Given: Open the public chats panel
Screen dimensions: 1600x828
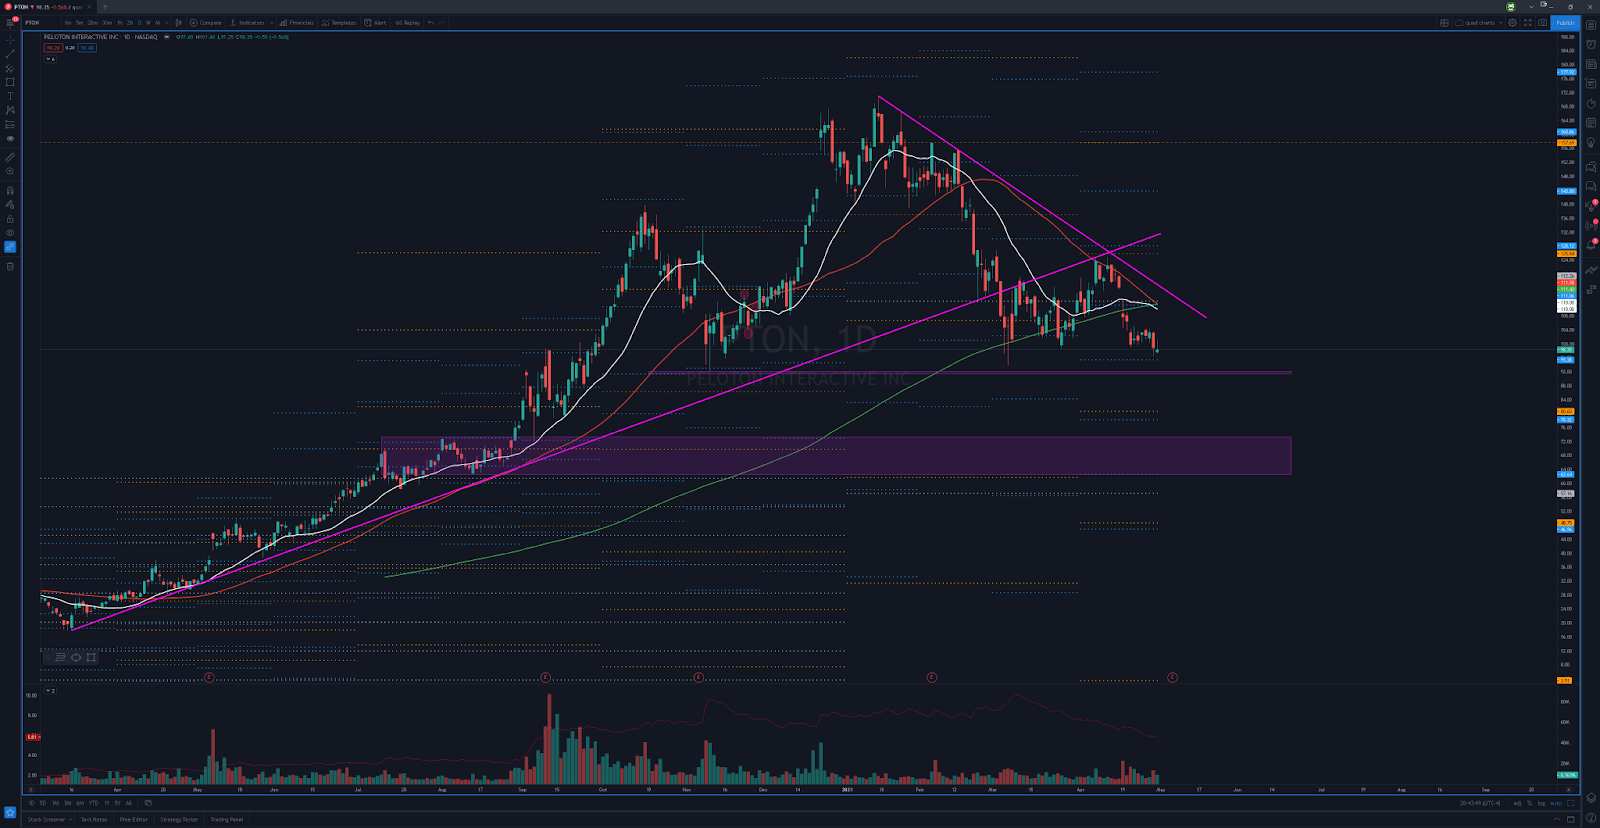Looking at the screenshot, I should click(1591, 167).
